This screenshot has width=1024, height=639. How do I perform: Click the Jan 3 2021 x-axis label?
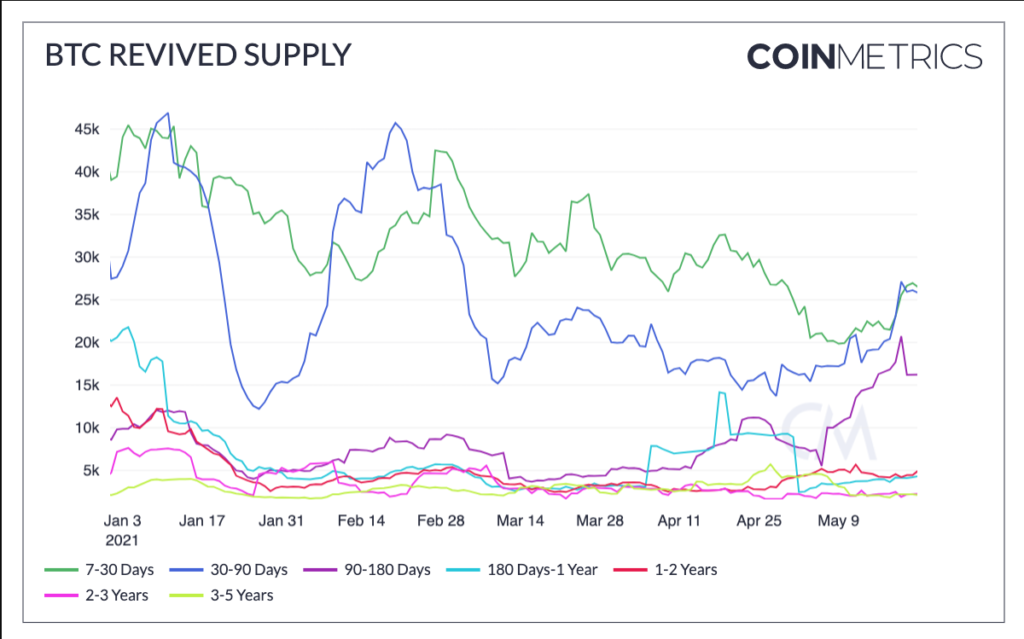coord(122,530)
